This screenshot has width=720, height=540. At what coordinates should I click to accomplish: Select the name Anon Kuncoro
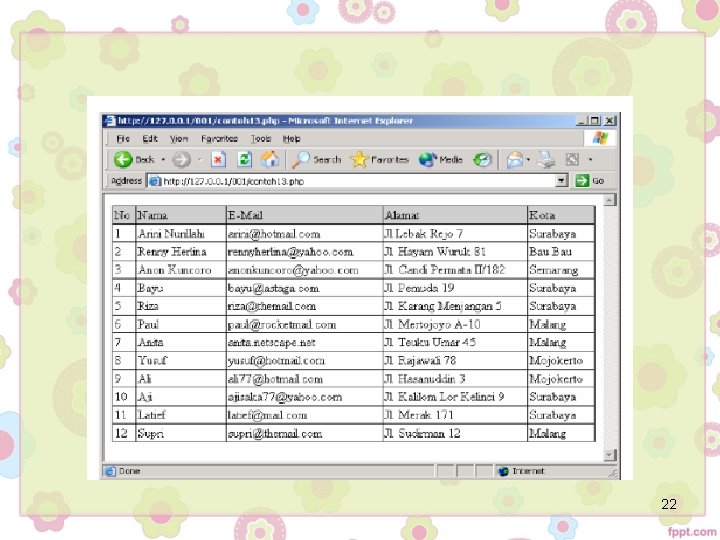pos(174,270)
